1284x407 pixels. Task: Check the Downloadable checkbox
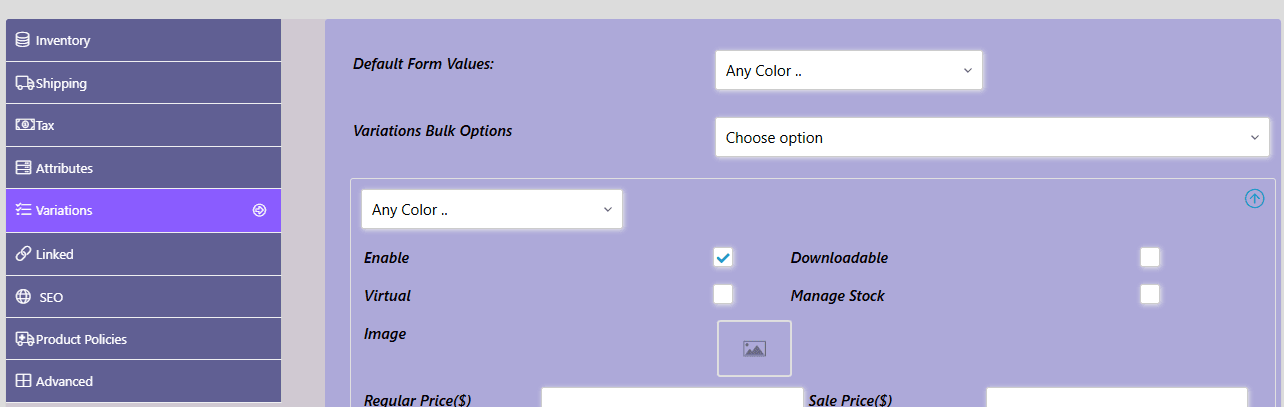coord(1150,257)
